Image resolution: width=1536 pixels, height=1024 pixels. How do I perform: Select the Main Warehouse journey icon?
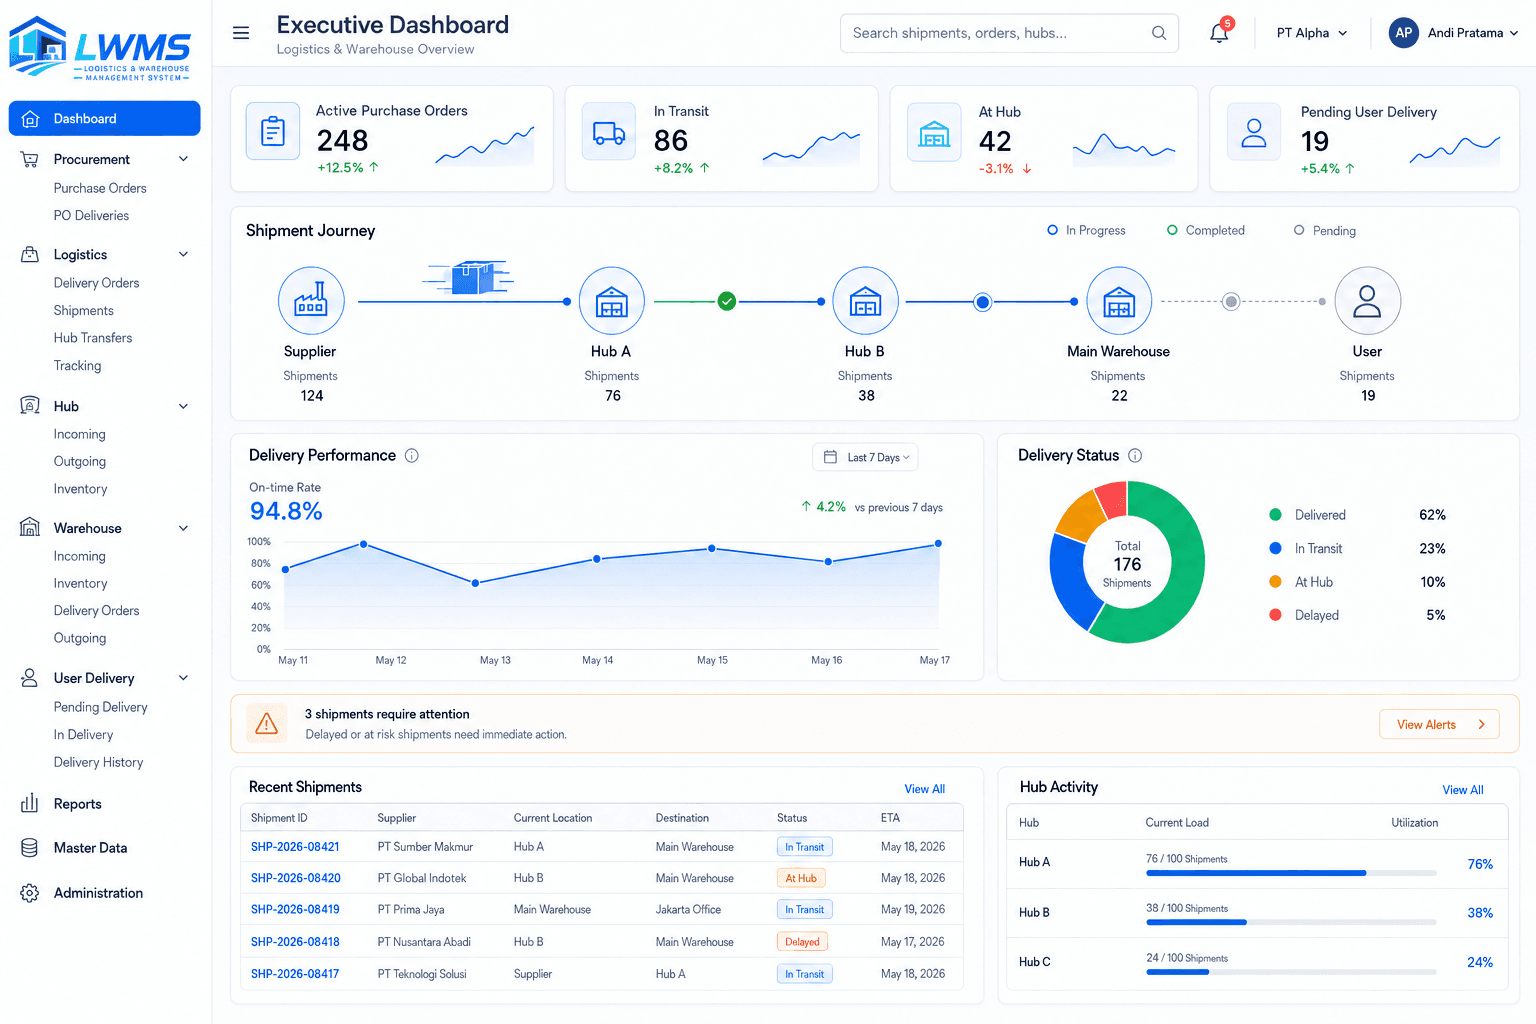pyautogui.click(x=1119, y=300)
